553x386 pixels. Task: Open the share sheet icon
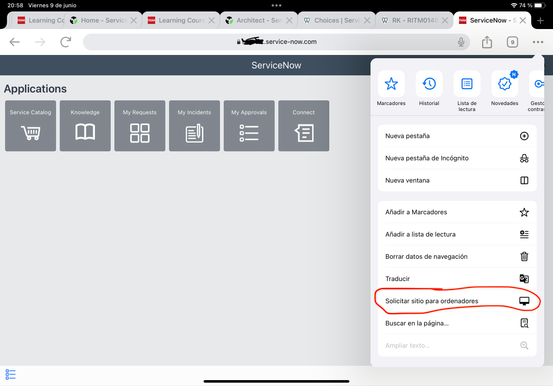(x=487, y=42)
